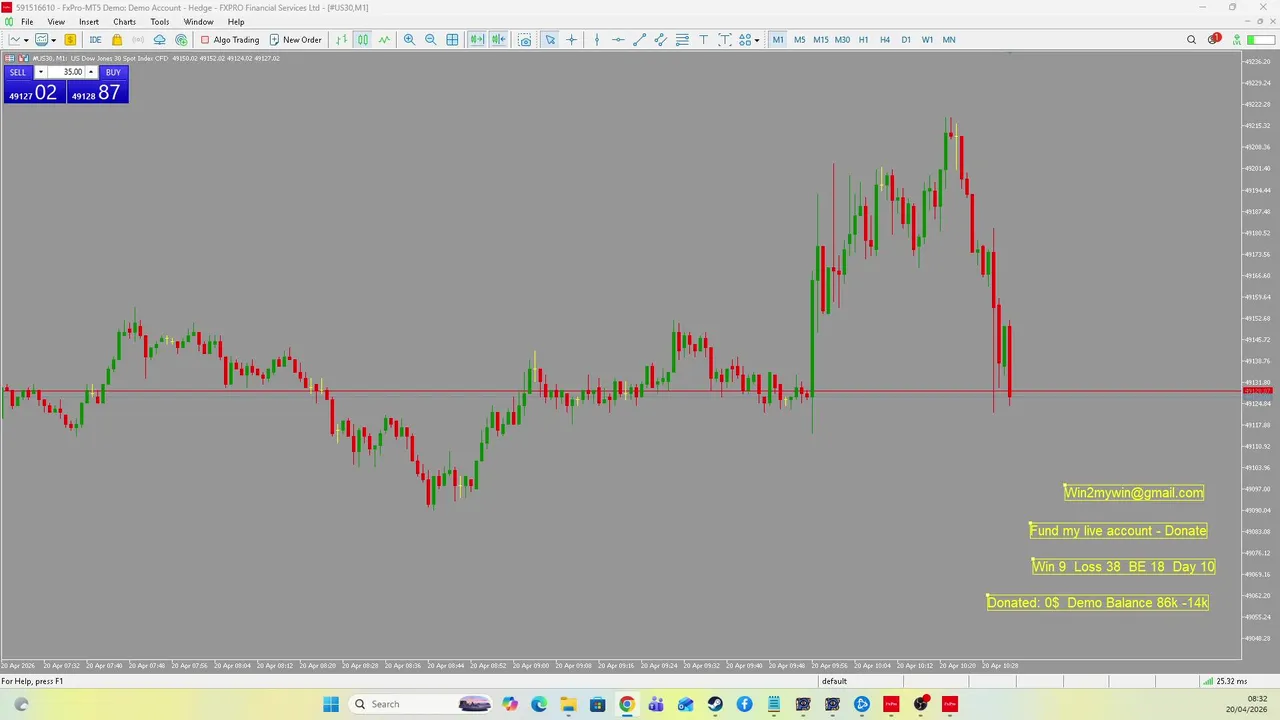Open the shapes objects dropdown

[x=748, y=40]
